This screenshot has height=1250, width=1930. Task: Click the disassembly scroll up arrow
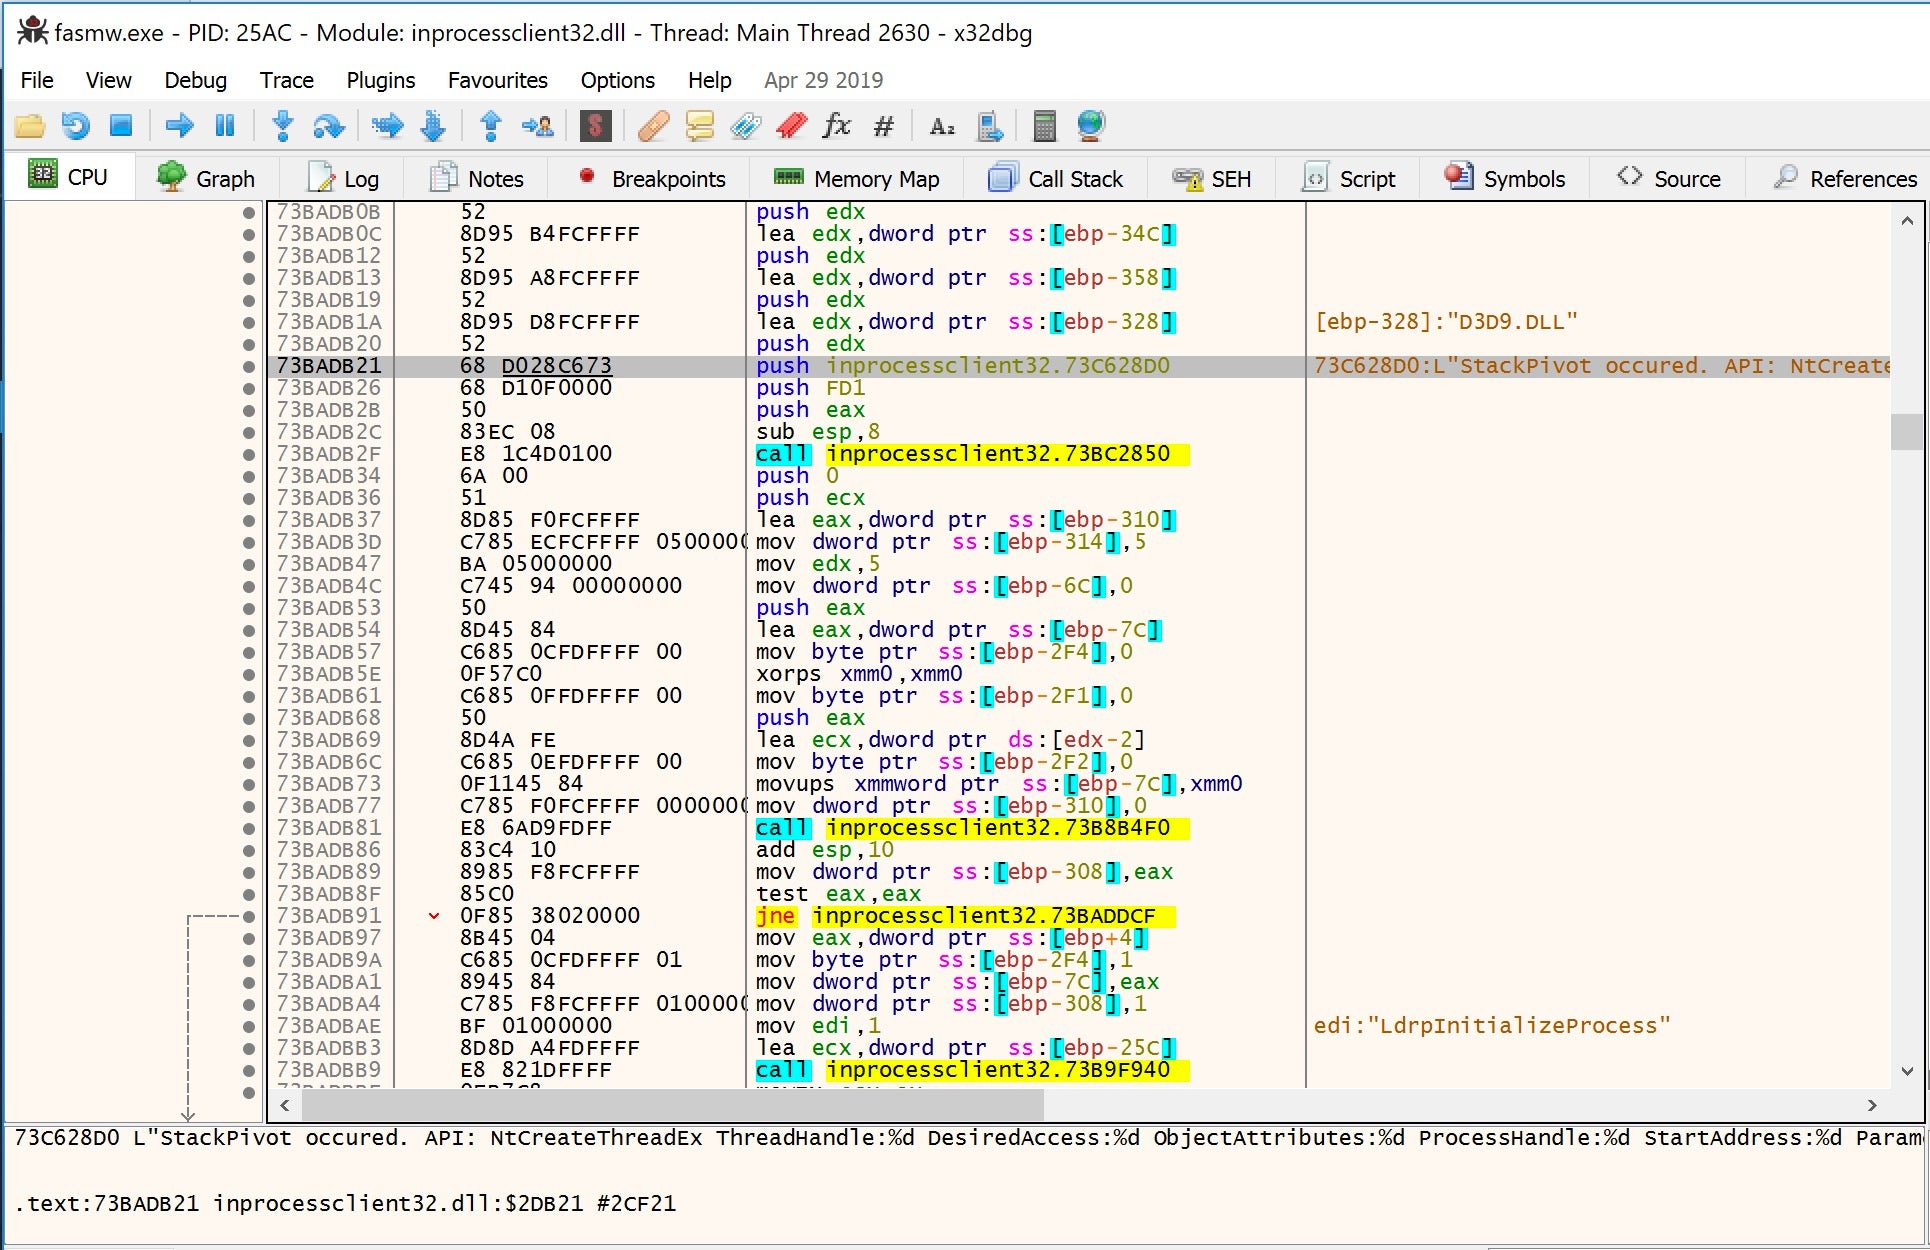click(x=1907, y=221)
